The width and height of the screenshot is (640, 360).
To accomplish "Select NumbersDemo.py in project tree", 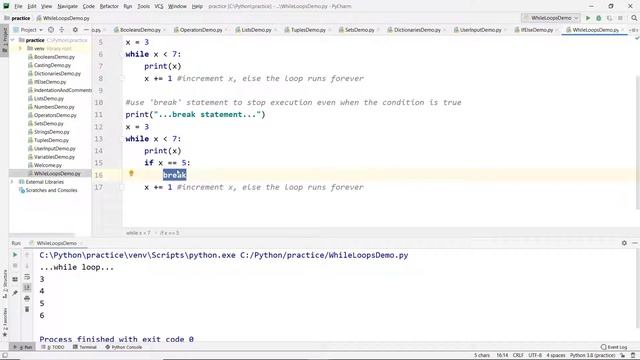I will pos(54,107).
